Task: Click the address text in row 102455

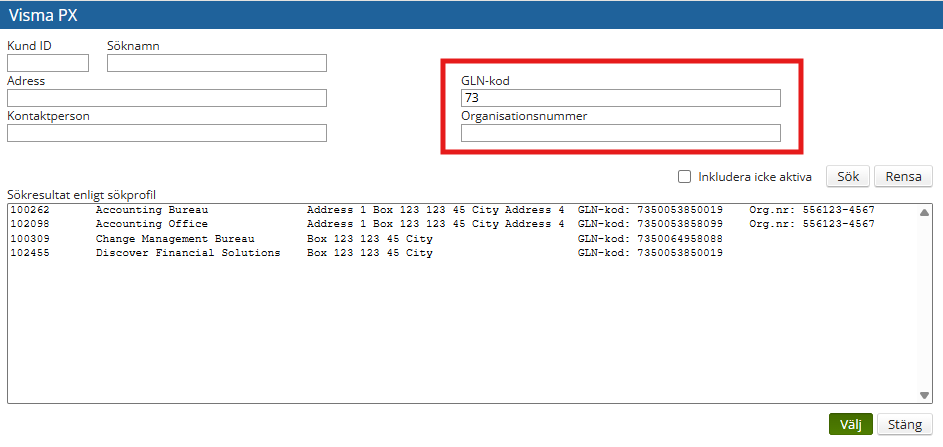Action: pyautogui.click(x=369, y=253)
